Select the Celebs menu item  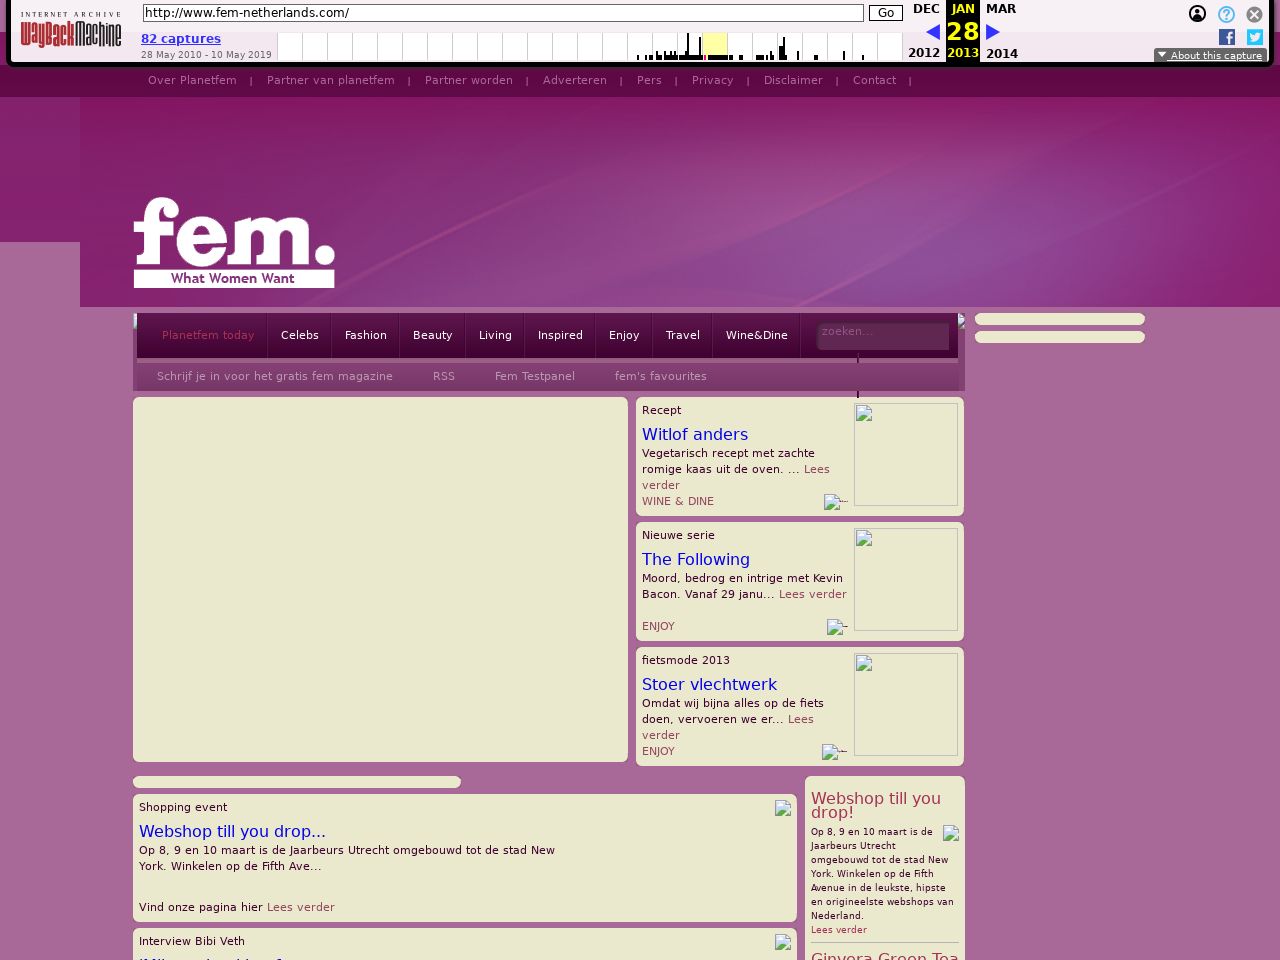coord(300,336)
